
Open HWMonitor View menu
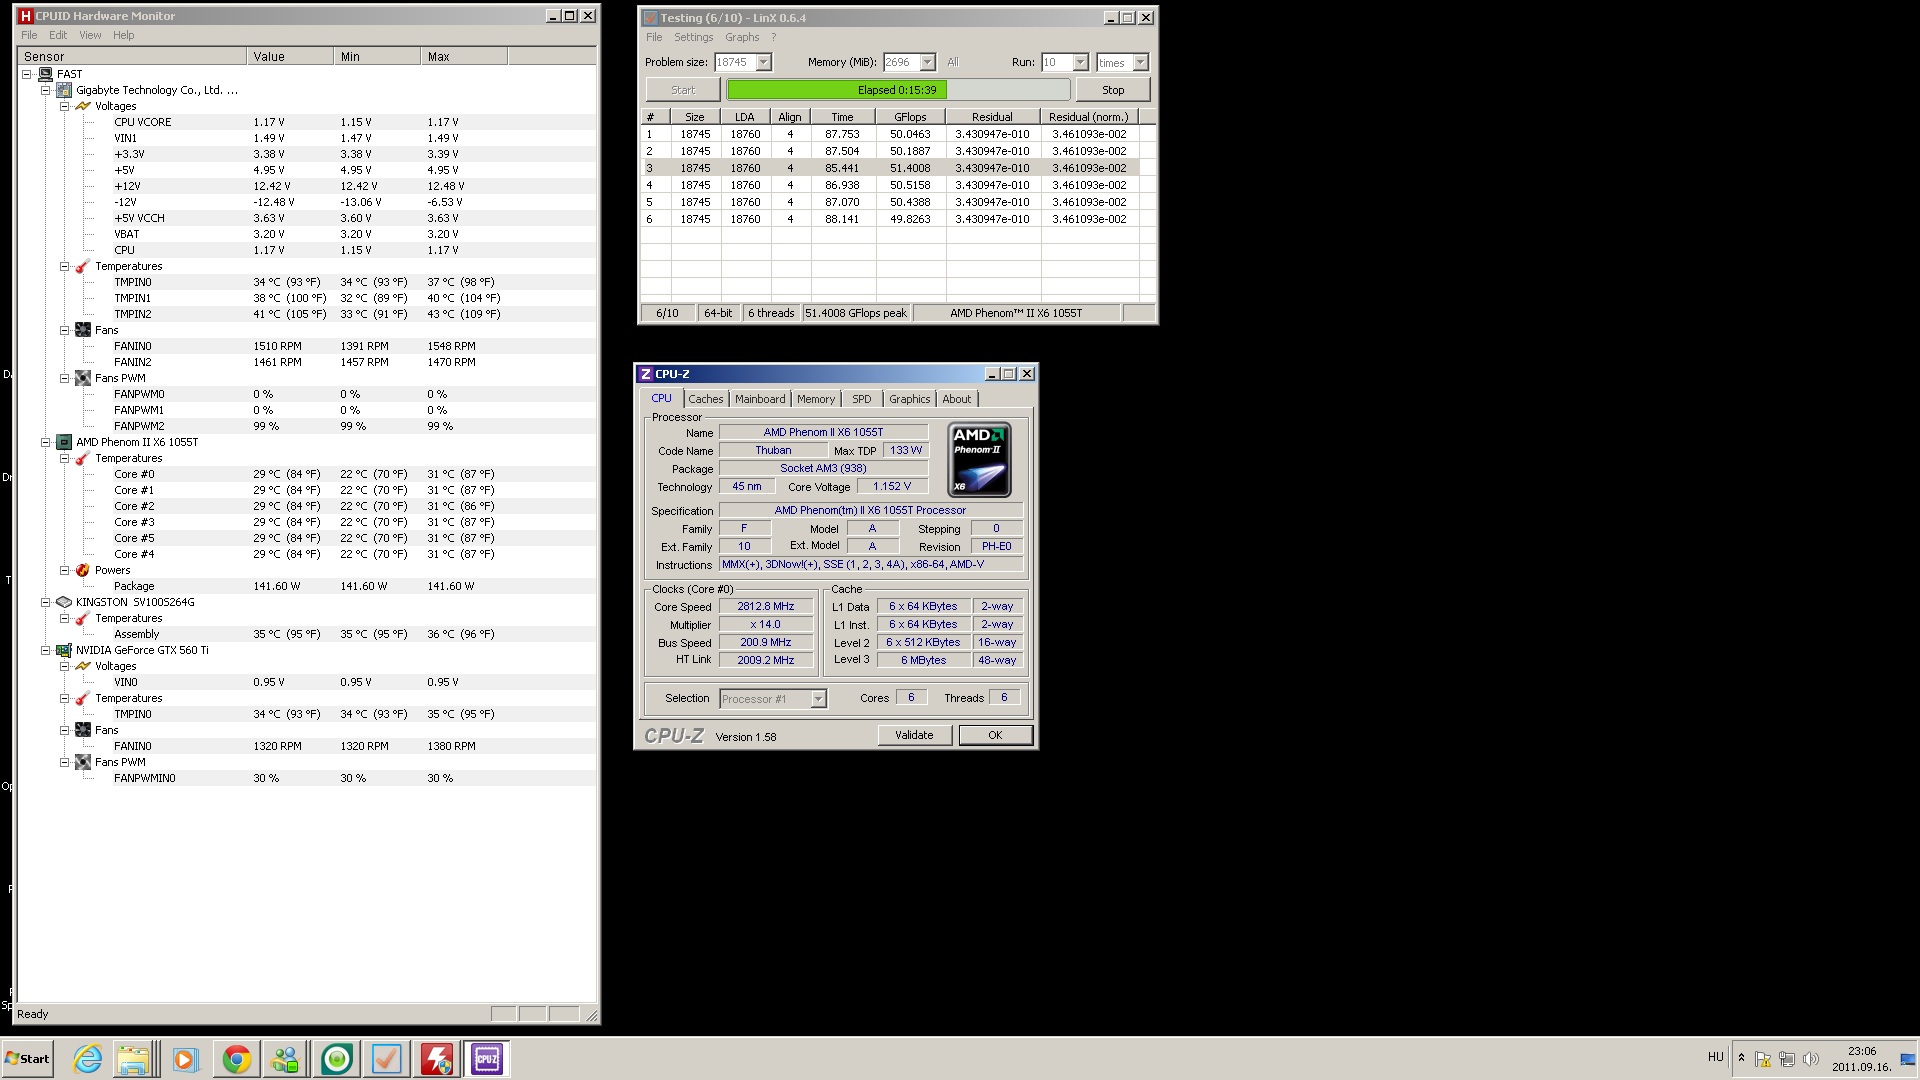90,35
